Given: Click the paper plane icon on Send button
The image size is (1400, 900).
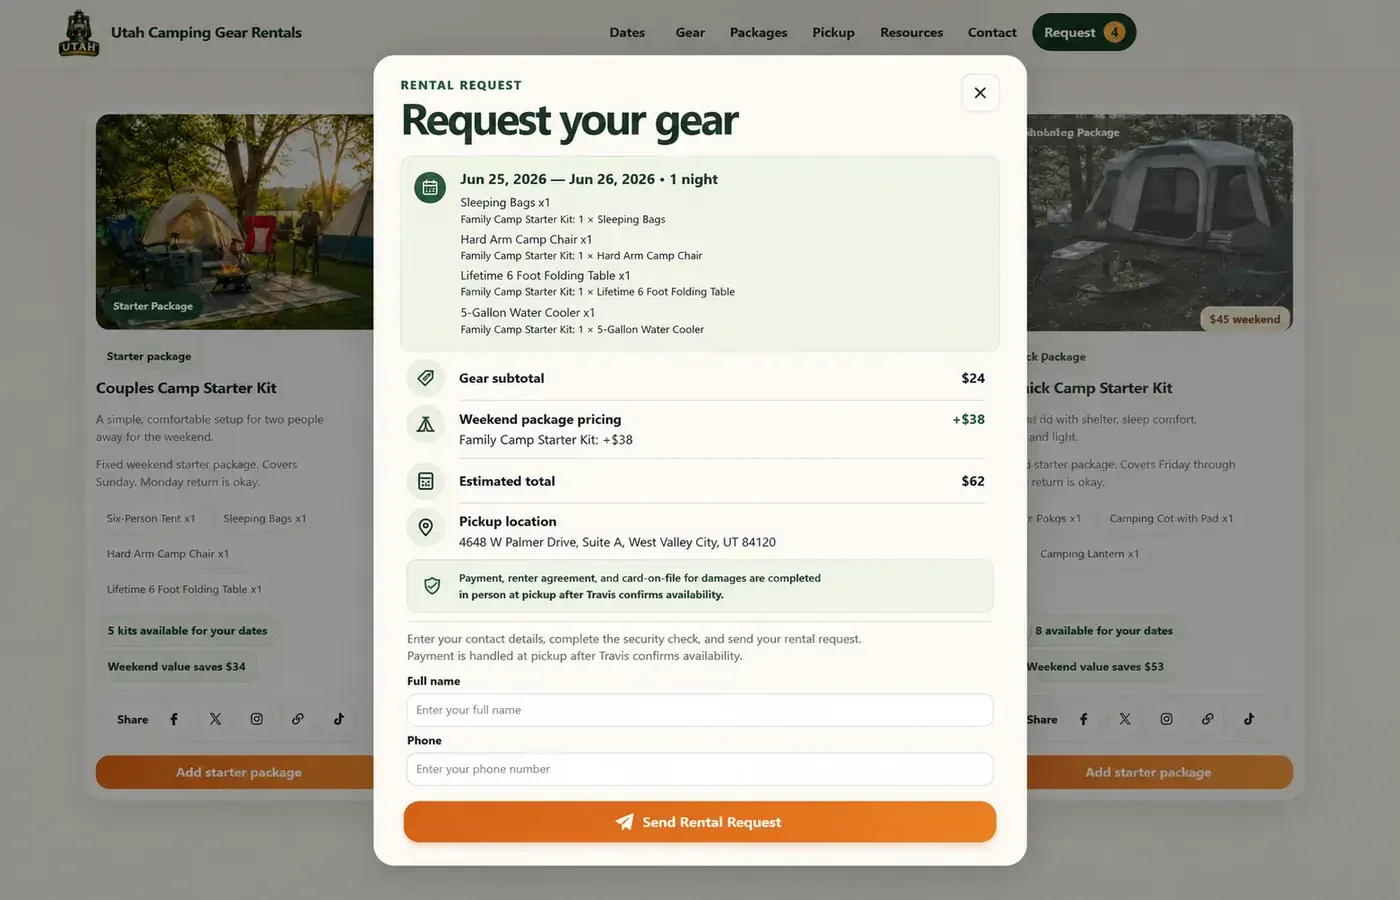Looking at the screenshot, I should pyautogui.click(x=625, y=822).
